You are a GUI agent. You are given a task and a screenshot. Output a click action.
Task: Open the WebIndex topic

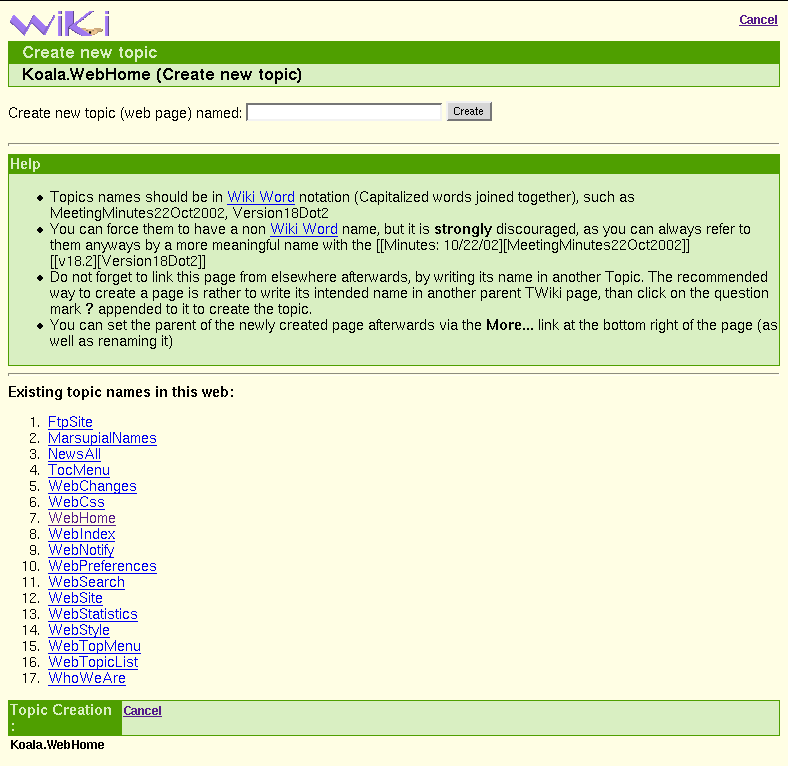point(82,534)
